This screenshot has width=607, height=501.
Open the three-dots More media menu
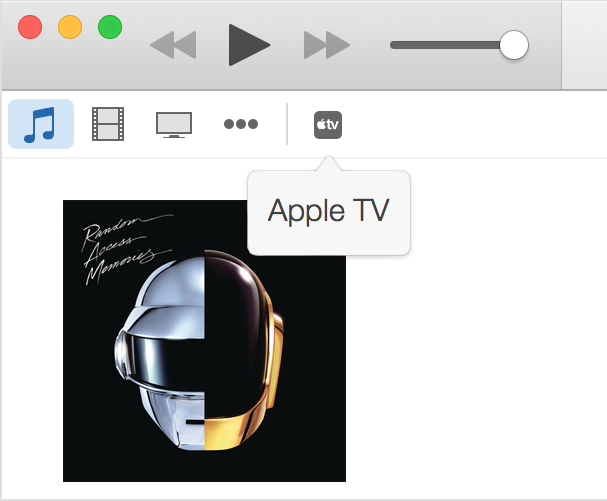(x=241, y=124)
